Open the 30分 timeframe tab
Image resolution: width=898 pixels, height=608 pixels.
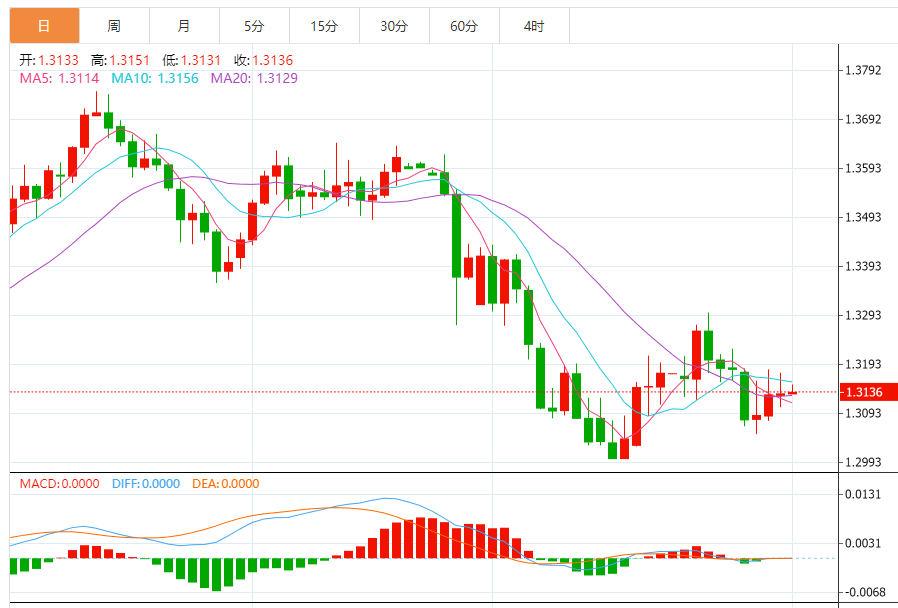(x=394, y=26)
